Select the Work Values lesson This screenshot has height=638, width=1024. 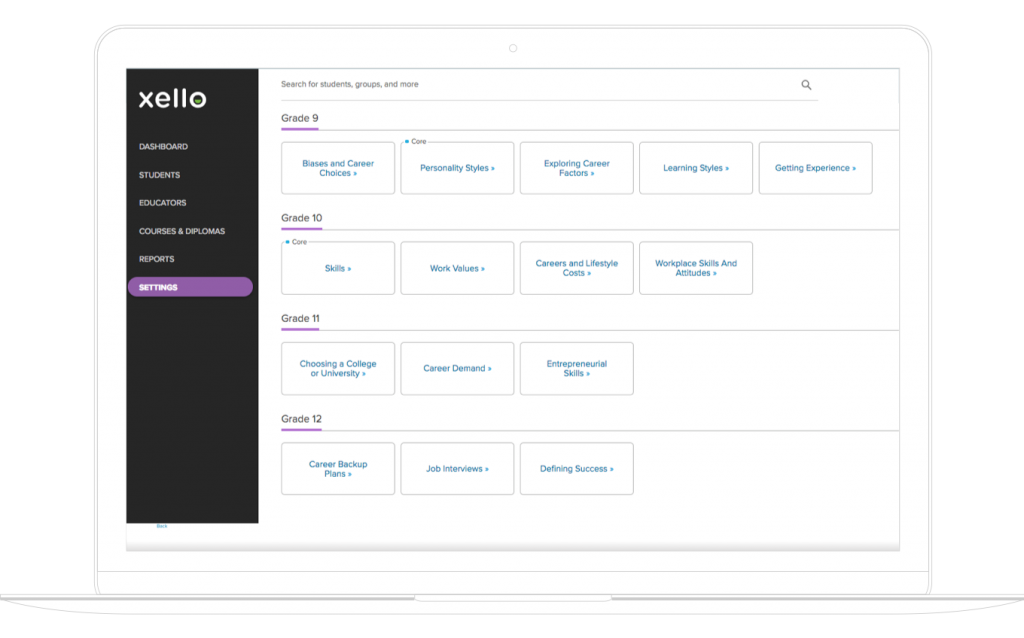(x=457, y=267)
